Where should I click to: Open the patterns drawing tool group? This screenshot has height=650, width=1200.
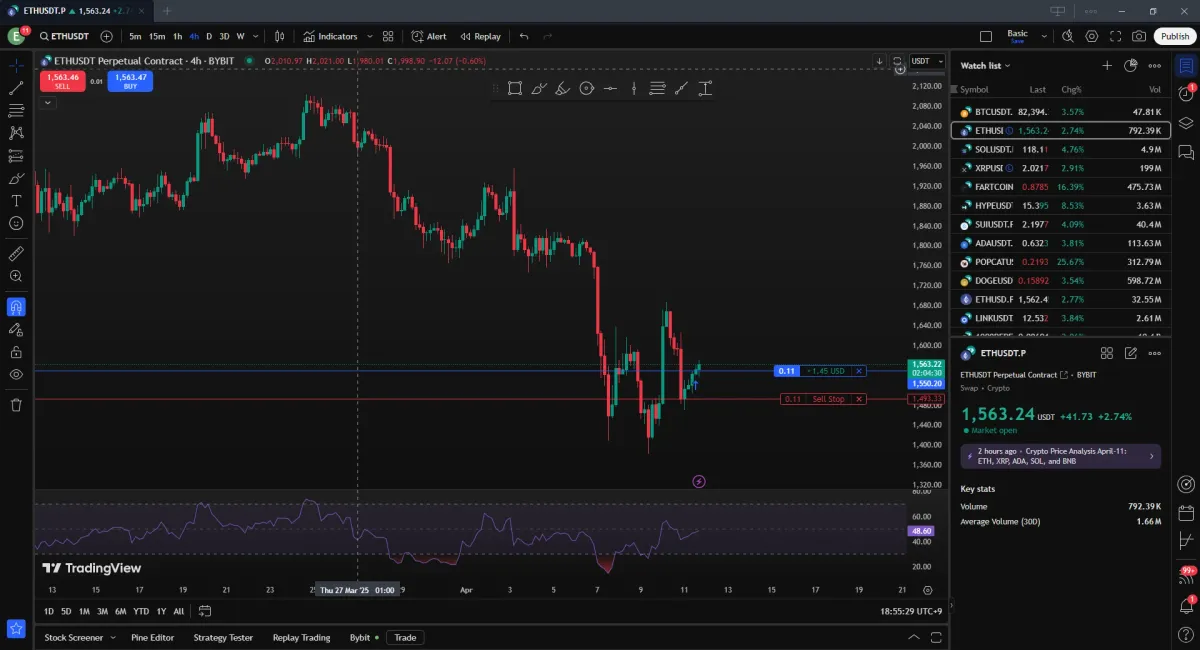pos(16,132)
